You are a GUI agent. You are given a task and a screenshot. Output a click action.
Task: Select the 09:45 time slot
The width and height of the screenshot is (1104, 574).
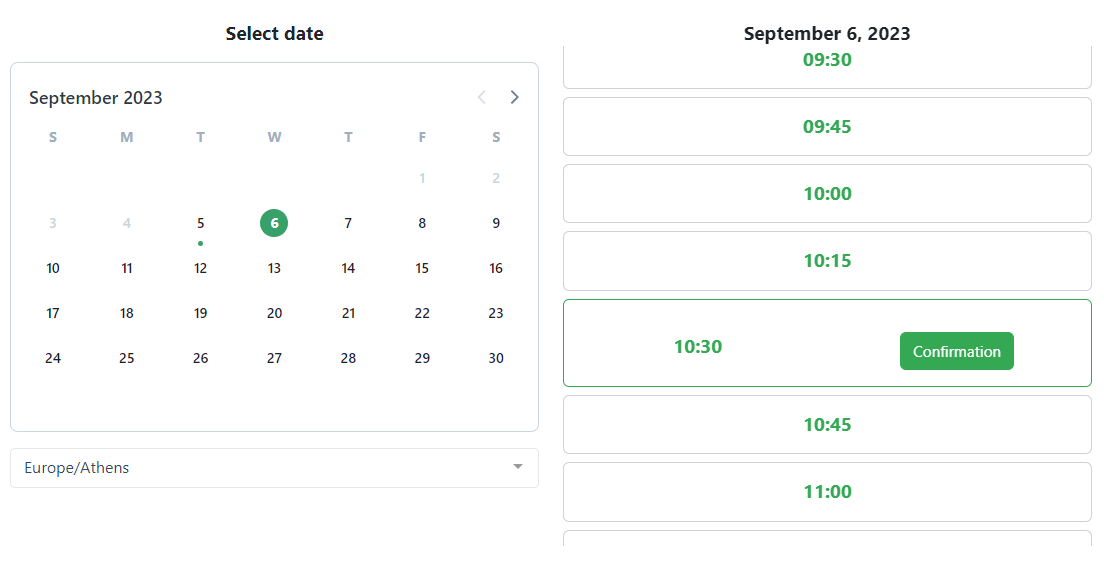click(x=827, y=127)
